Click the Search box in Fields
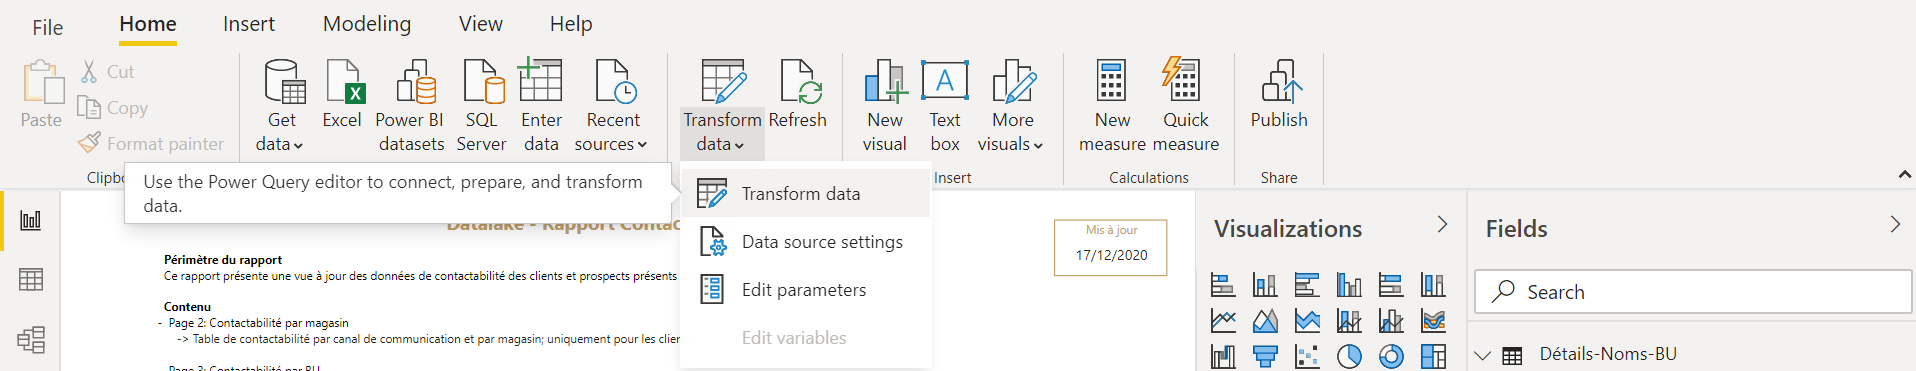 click(x=1693, y=292)
